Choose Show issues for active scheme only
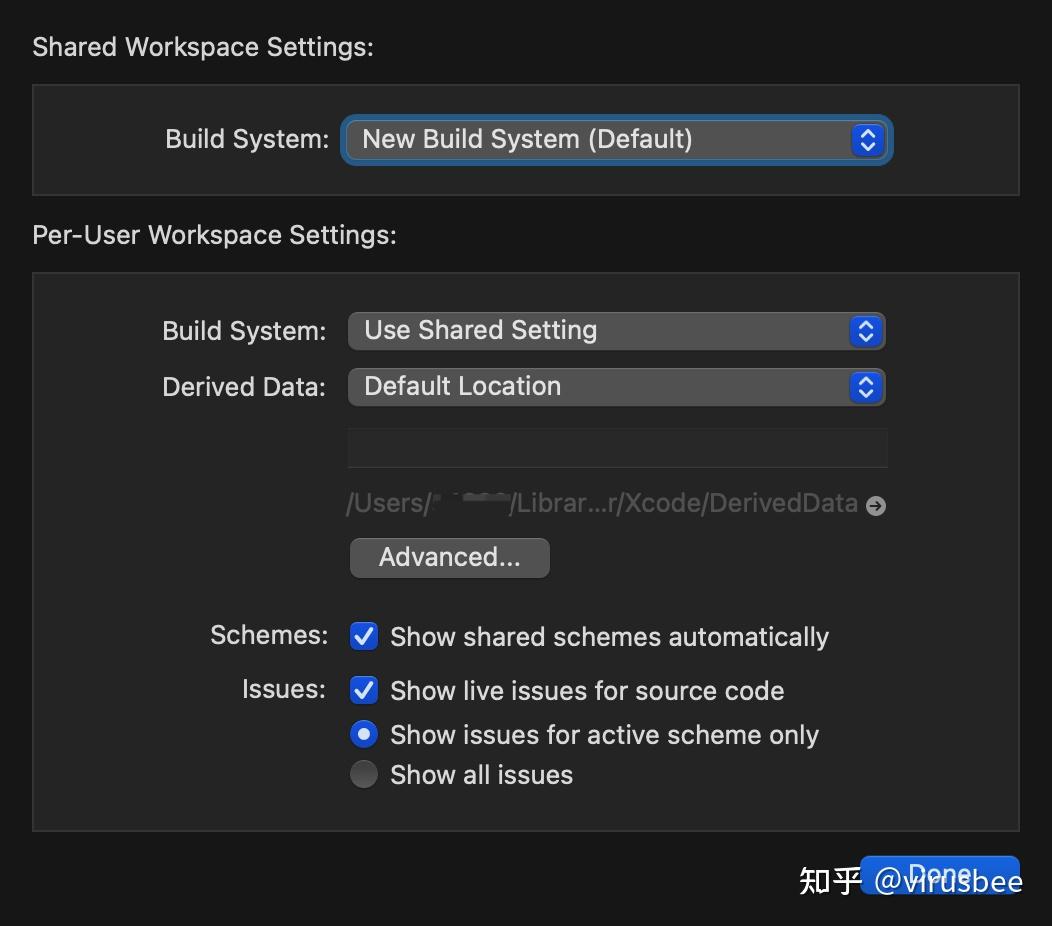 pyautogui.click(x=363, y=734)
